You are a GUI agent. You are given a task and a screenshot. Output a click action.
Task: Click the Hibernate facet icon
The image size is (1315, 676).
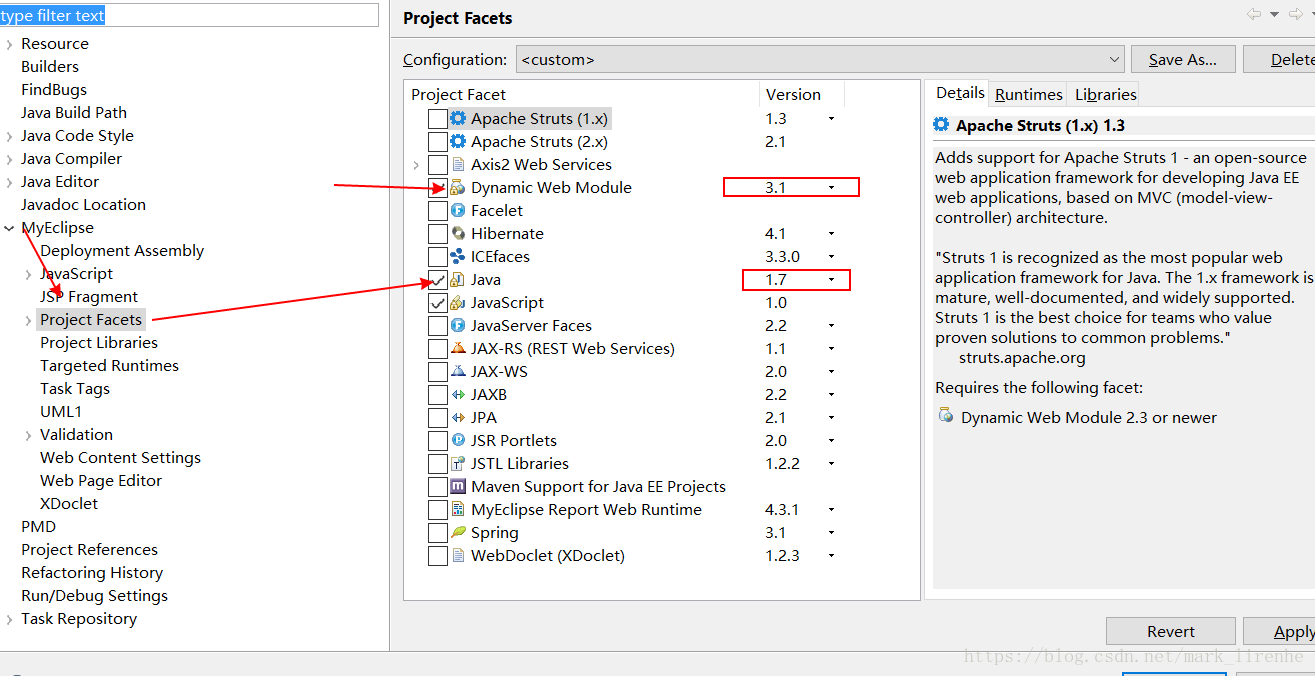point(458,233)
